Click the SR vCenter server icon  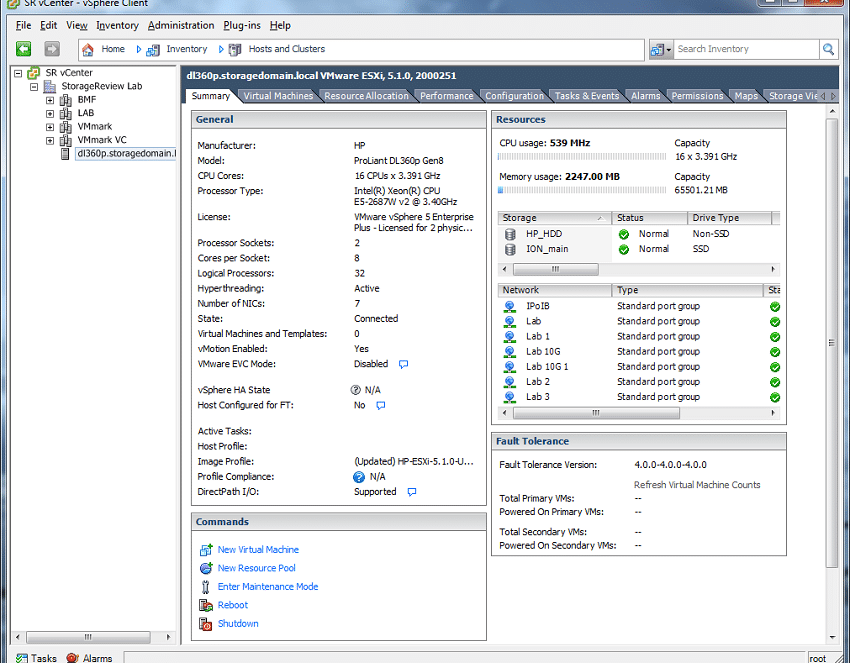click(34, 73)
